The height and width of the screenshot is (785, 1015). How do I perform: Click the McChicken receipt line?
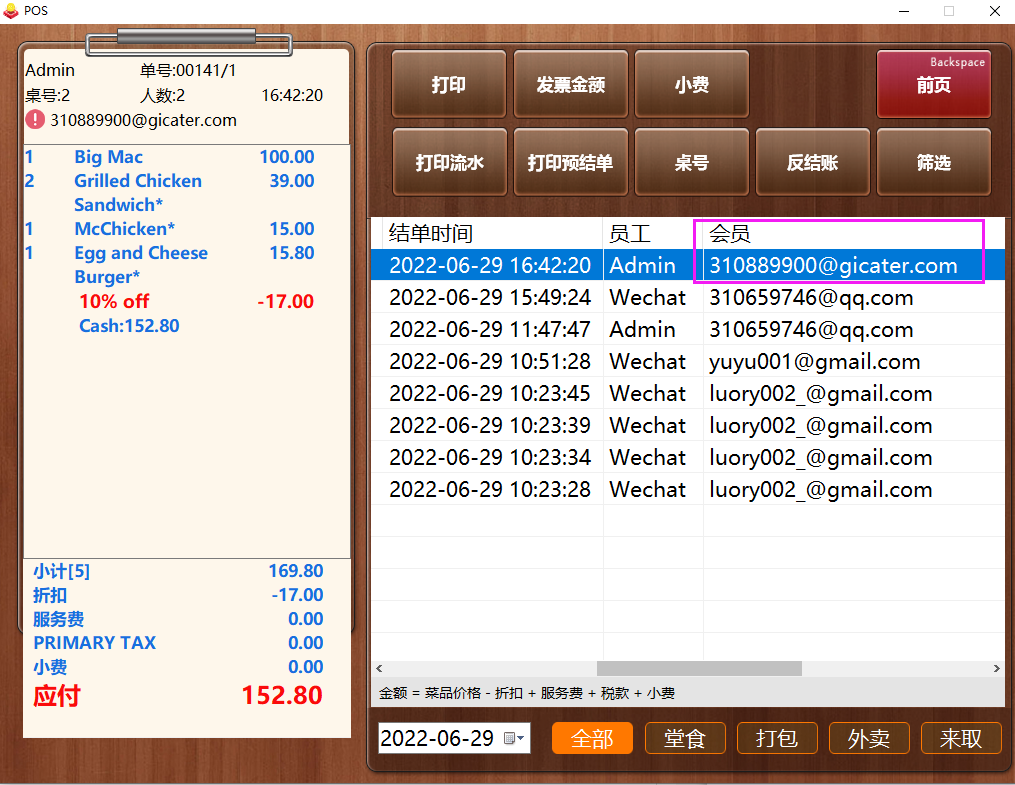(x=170, y=228)
